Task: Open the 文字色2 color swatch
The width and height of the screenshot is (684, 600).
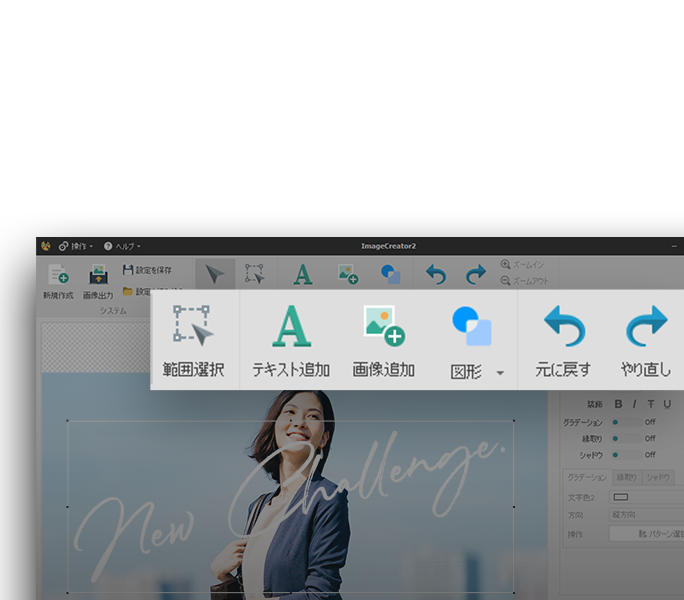Action: click(x=621, y=497)
